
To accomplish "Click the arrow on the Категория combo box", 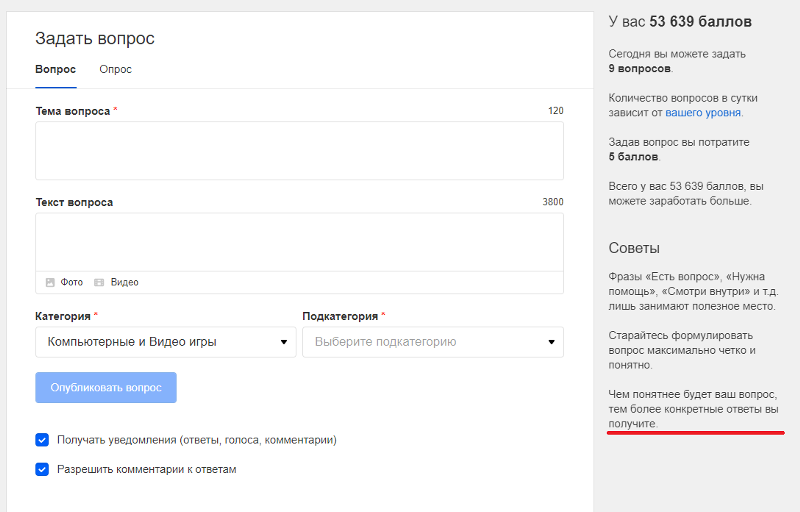I will point(284,342).
